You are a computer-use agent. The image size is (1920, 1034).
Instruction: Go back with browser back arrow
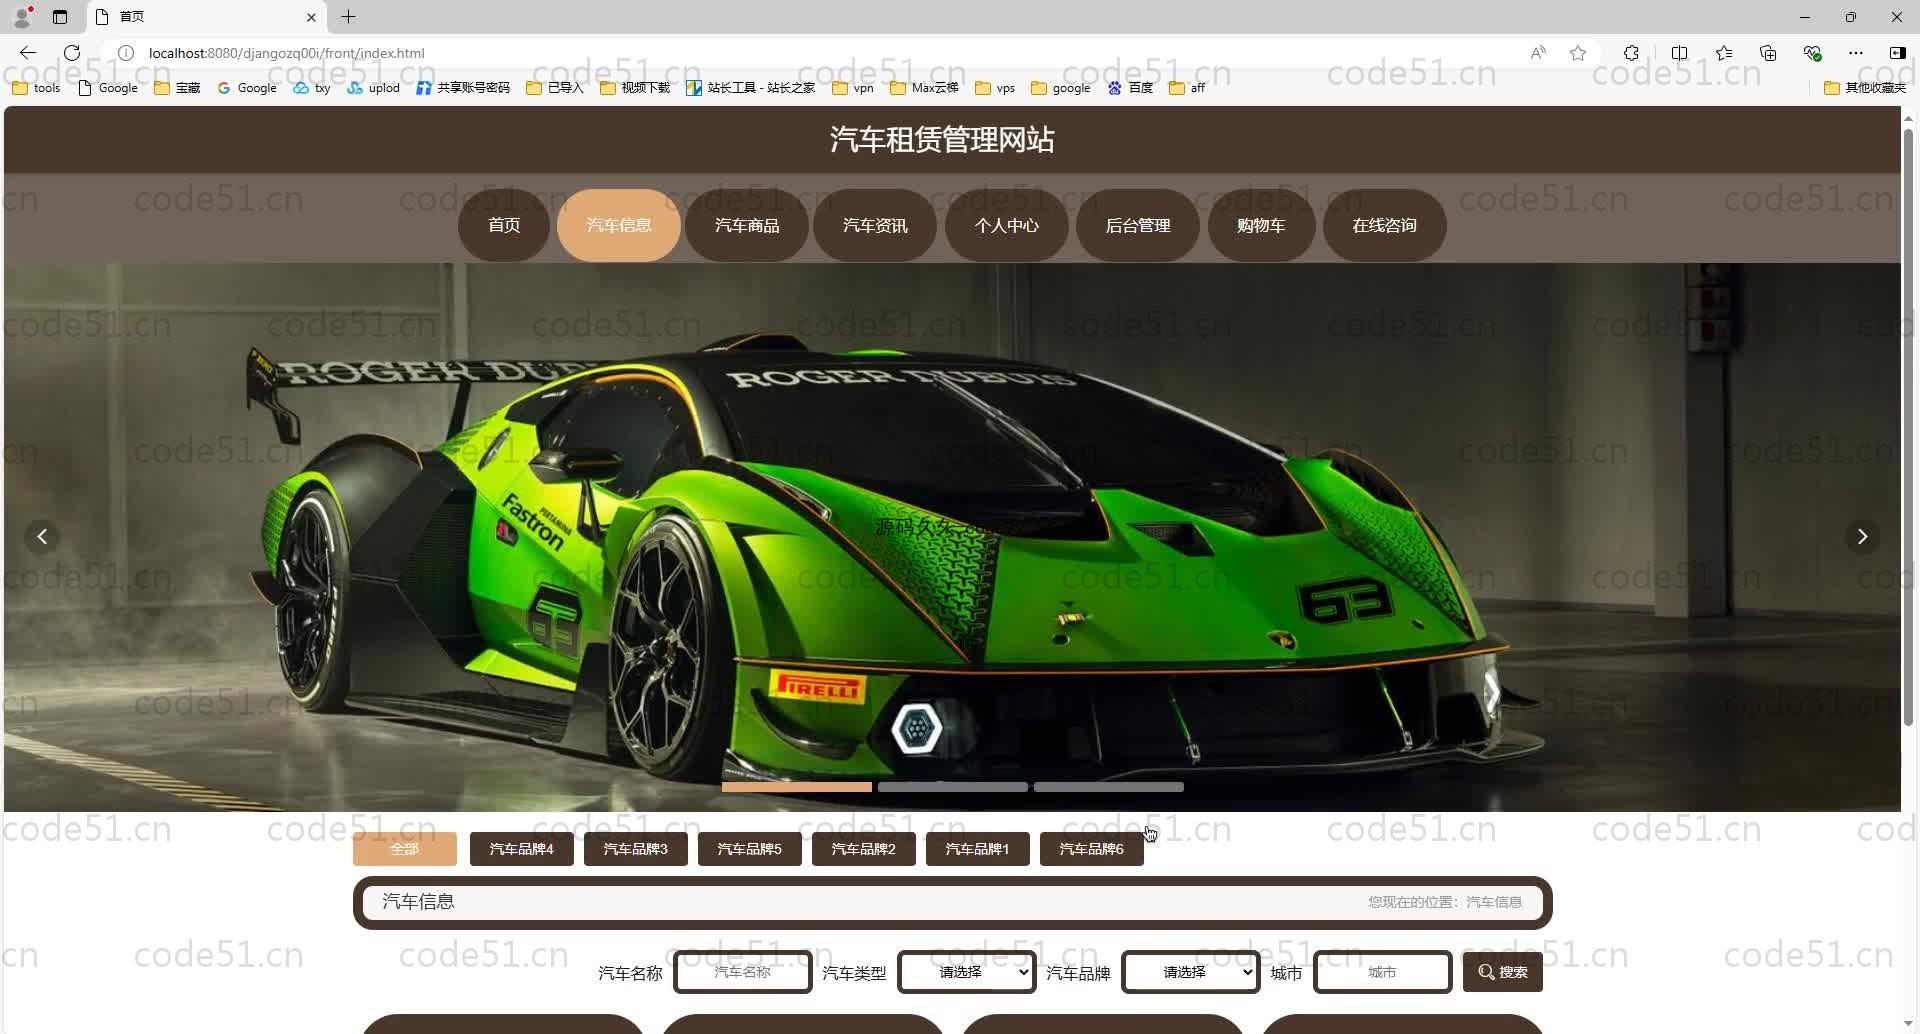[x=28, y=53]
